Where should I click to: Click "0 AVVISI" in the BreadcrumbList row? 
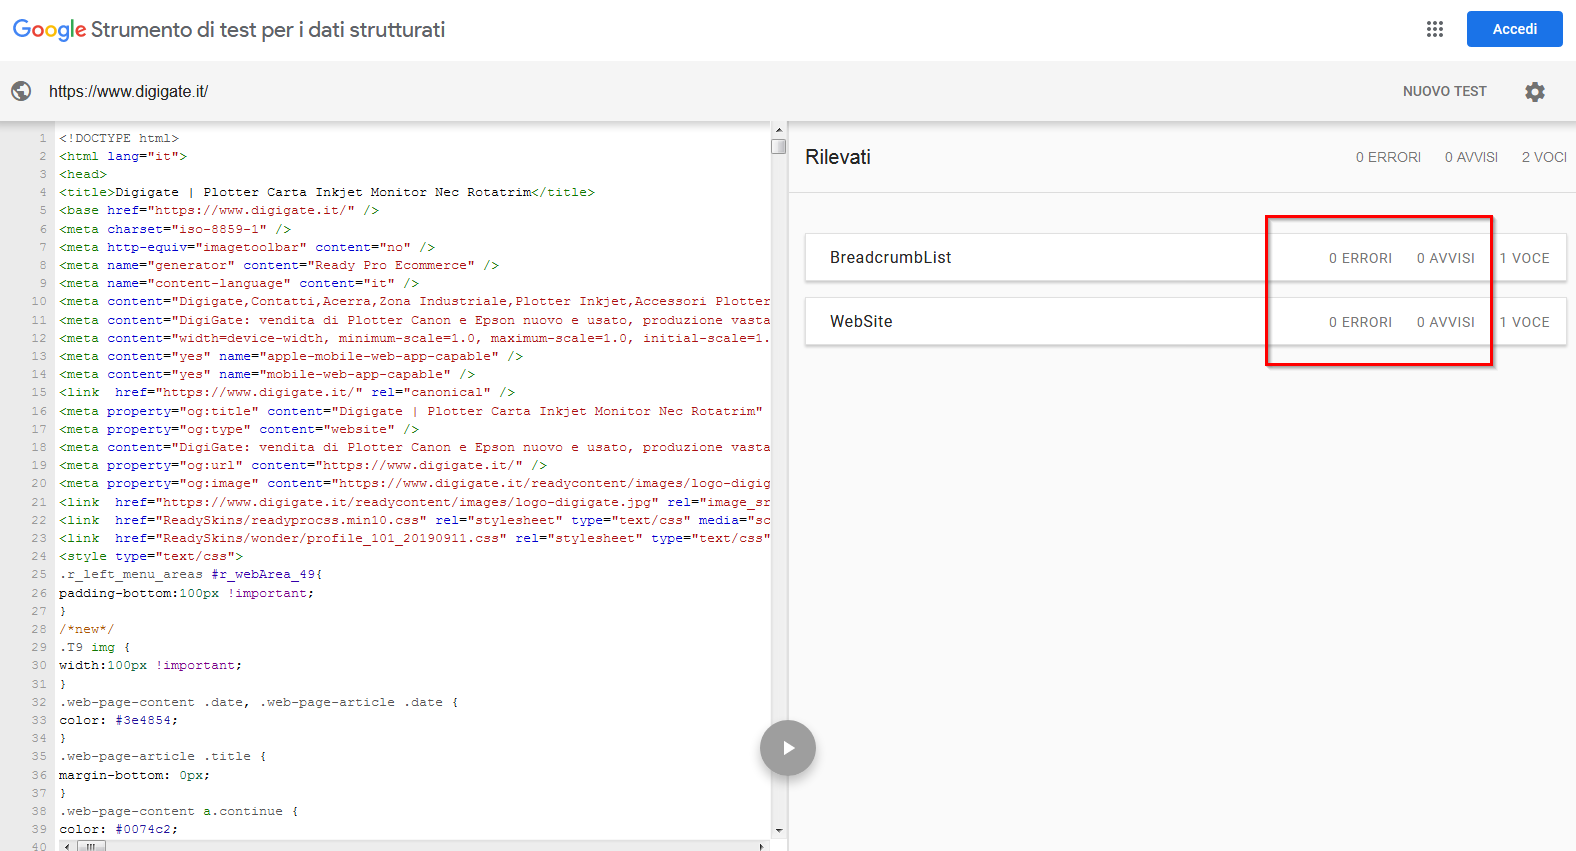pyautogui.click(x=1445, y=258)
